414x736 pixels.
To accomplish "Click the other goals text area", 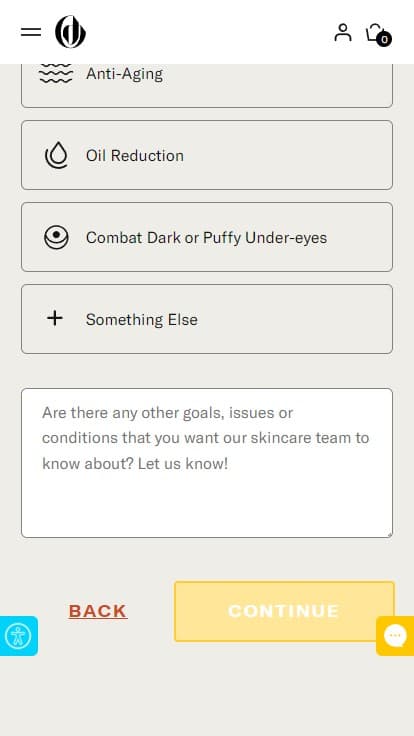I will 207,463.
